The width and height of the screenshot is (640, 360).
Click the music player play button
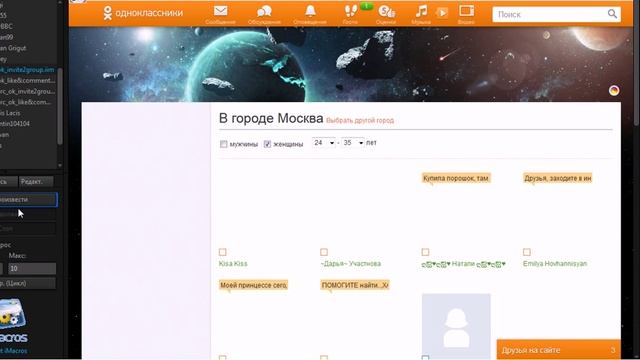tap(442, 13)
